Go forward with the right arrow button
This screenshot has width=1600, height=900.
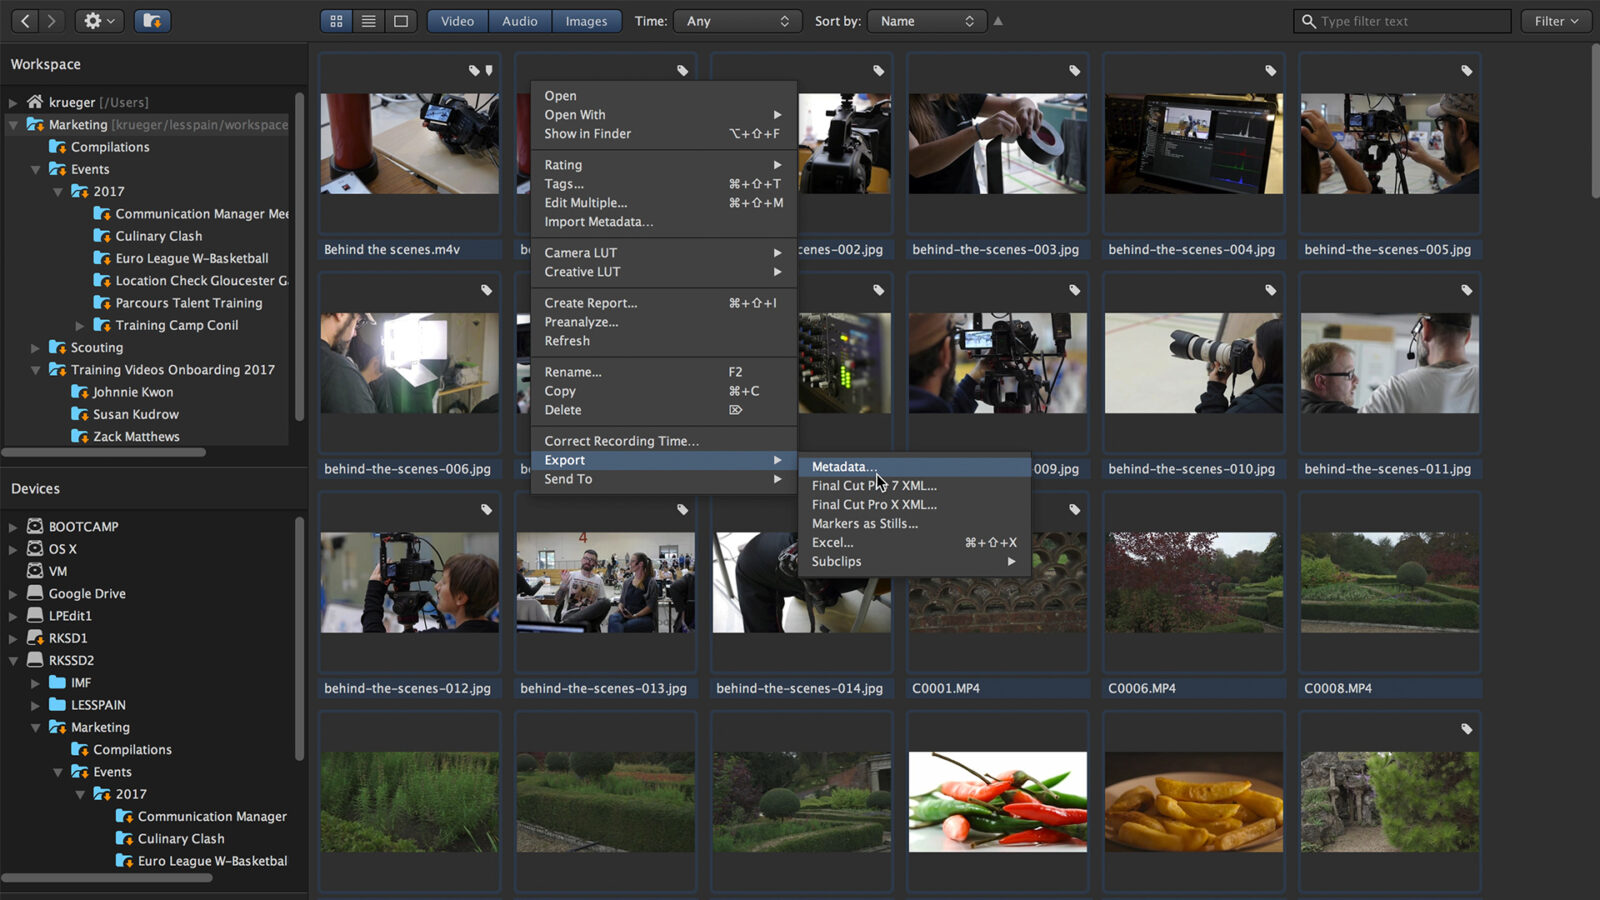pos(51,20)
